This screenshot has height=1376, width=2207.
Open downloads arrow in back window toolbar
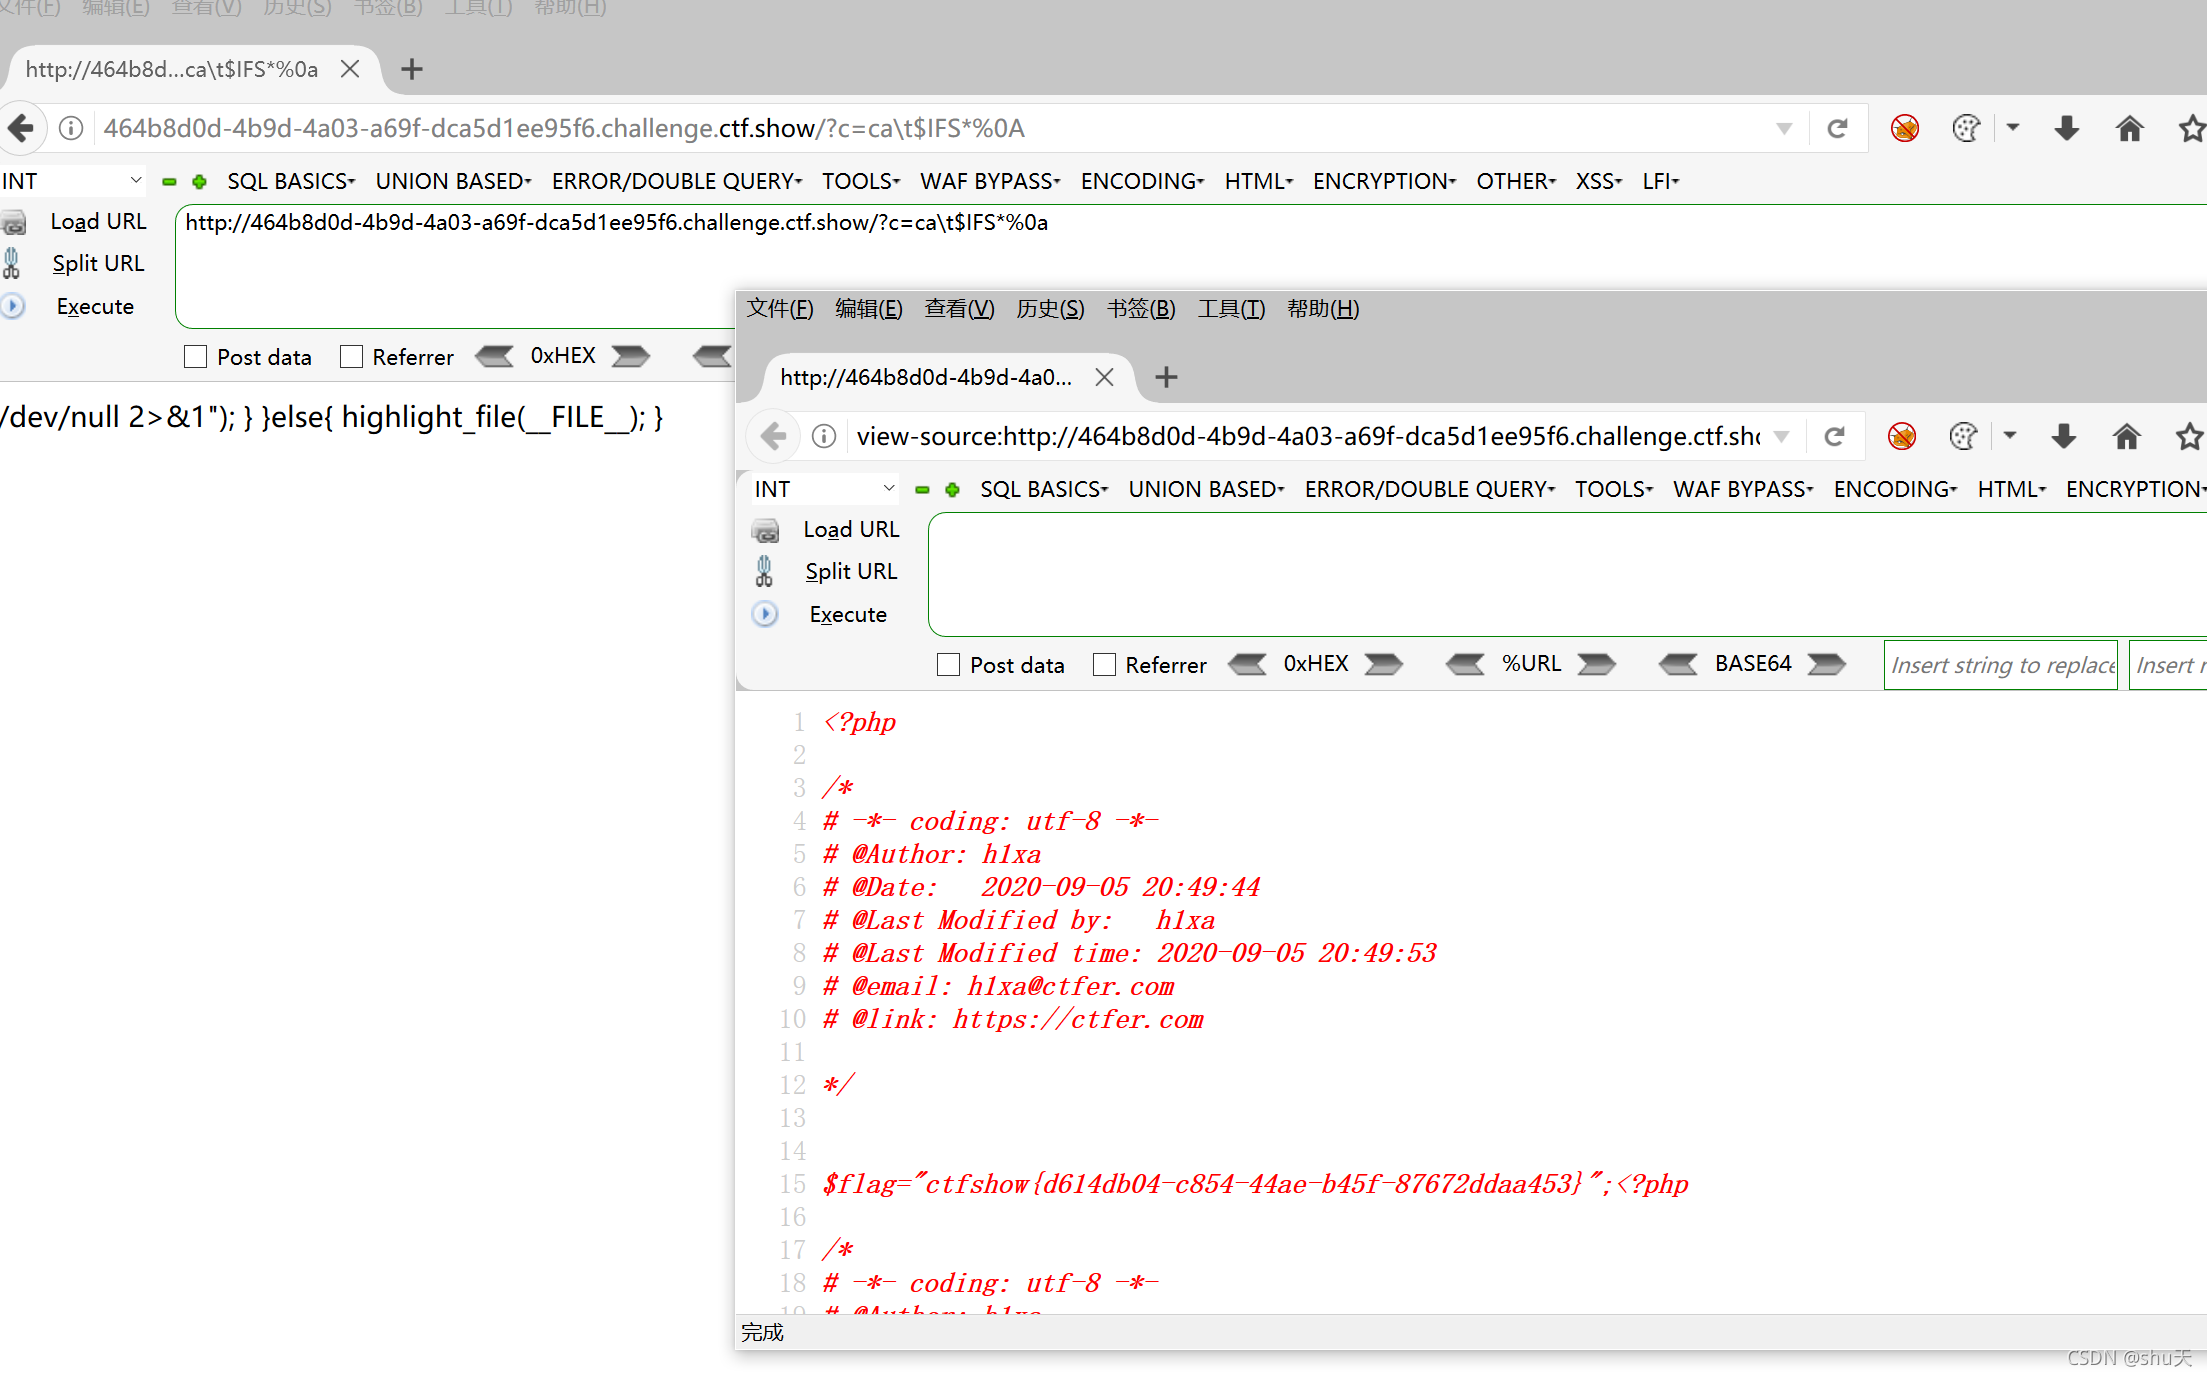pos(2067,128)
